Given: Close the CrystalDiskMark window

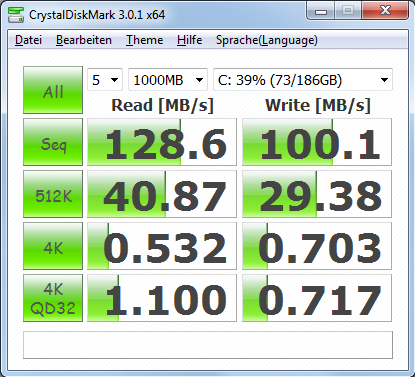Looking at the screenshot, I should [x=385, y=11].
